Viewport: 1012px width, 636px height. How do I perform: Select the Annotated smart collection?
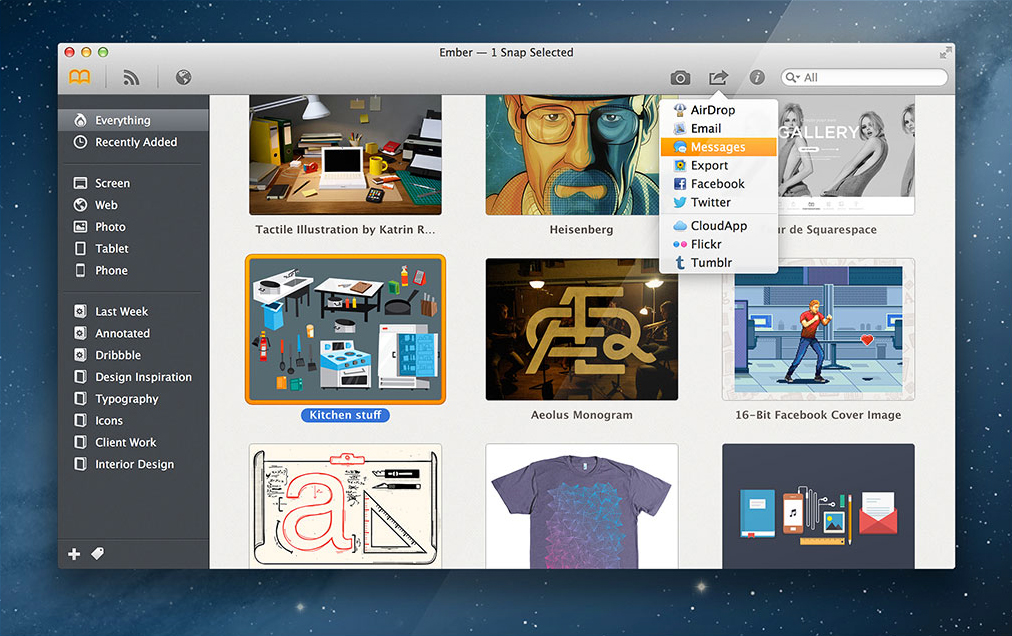(x=133, y=334)
